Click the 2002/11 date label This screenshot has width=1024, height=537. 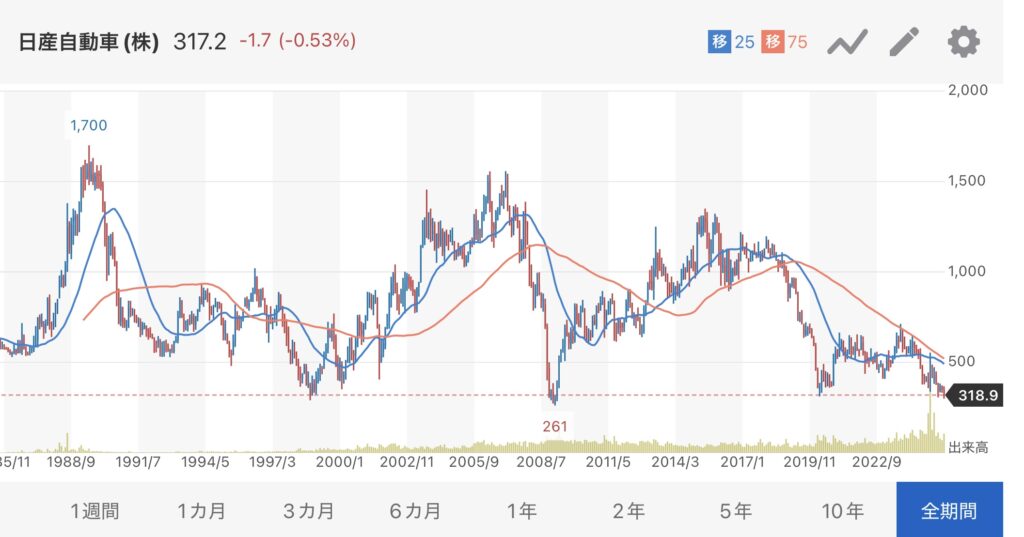pos(407,463)
